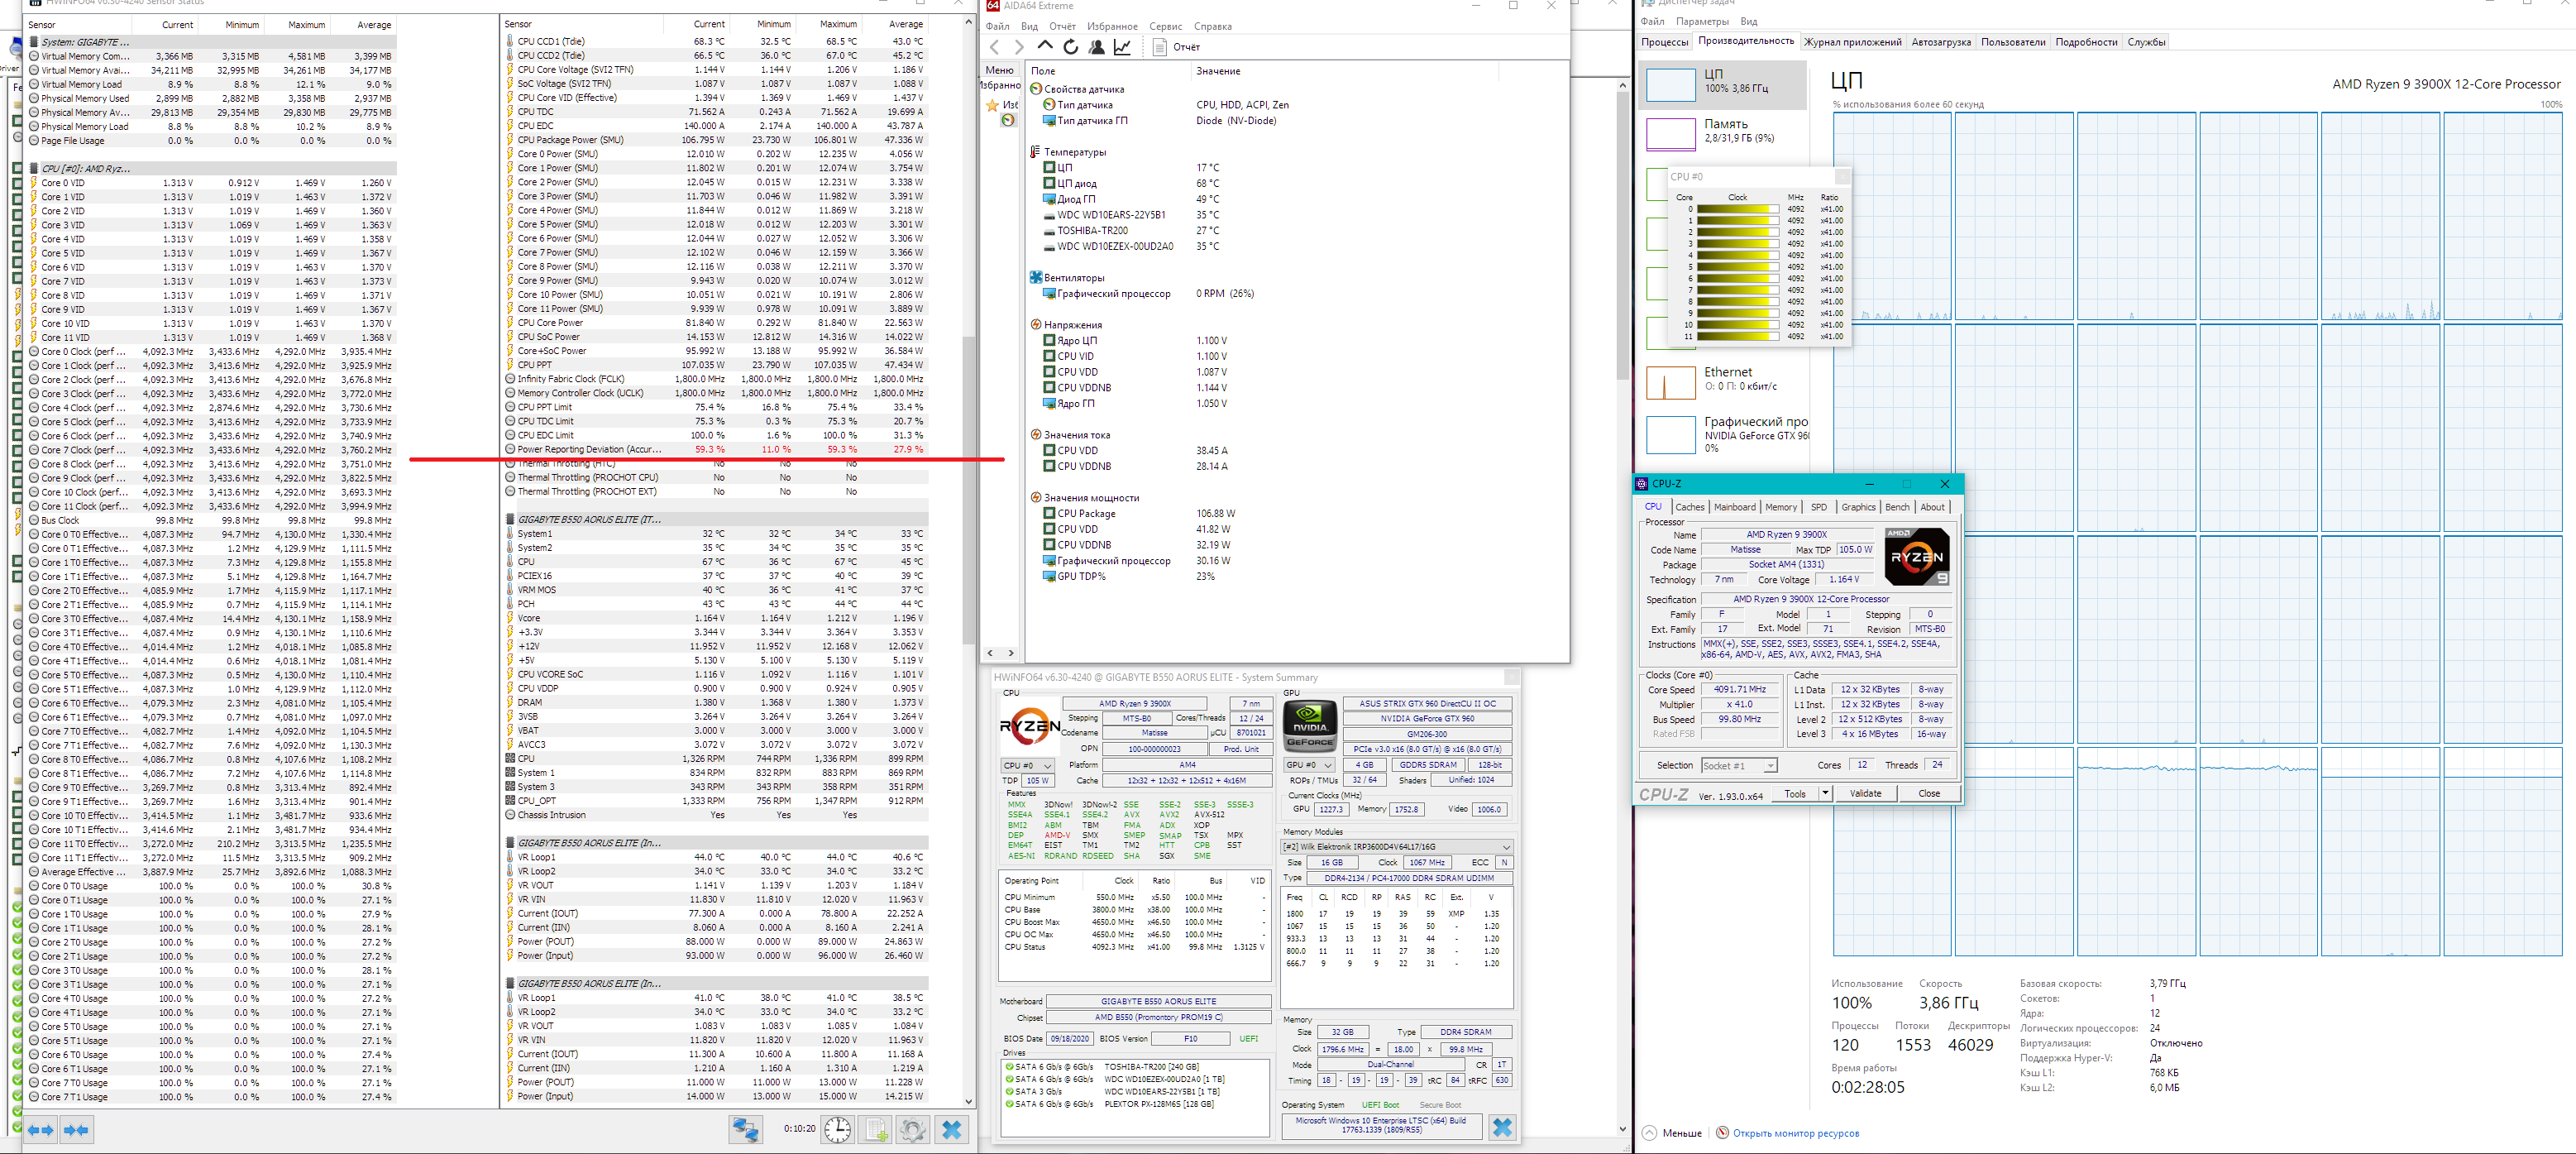2576x1154 pixels.
Task: Click AIDA64 back arrow toolbar icon
Action: (994, 47)
